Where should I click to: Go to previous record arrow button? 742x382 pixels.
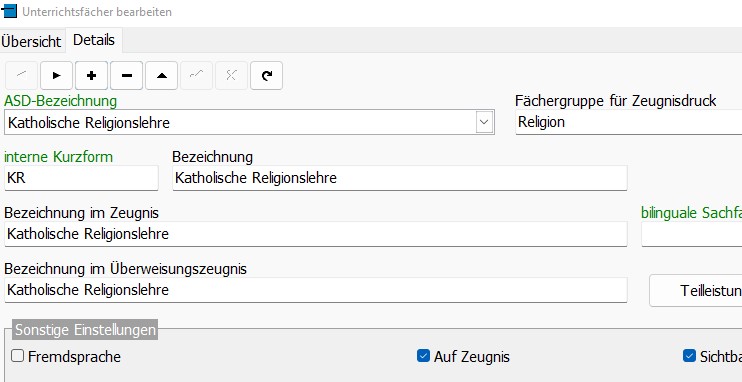[x=21, y=75]
